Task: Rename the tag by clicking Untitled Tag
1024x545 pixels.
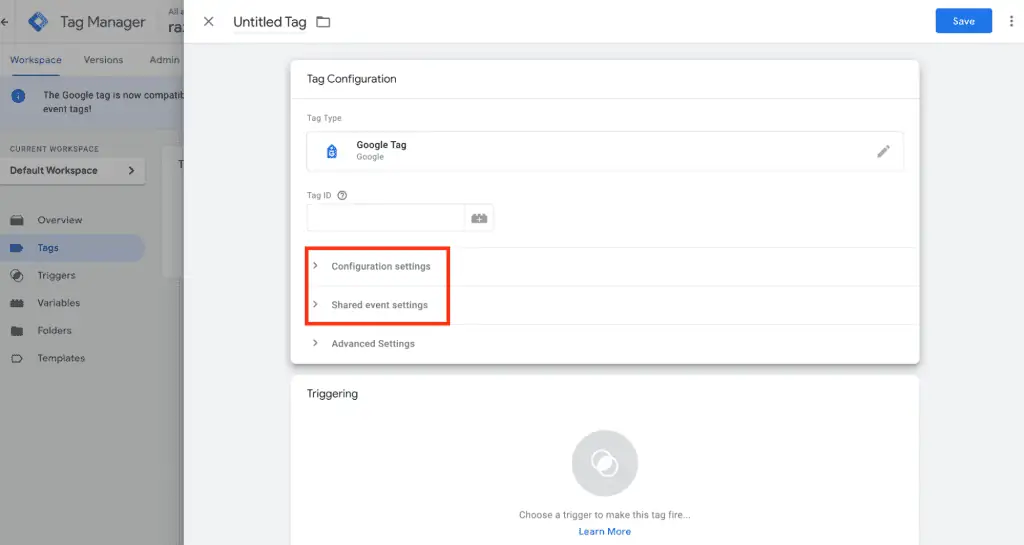Action: tap(270, 22)
